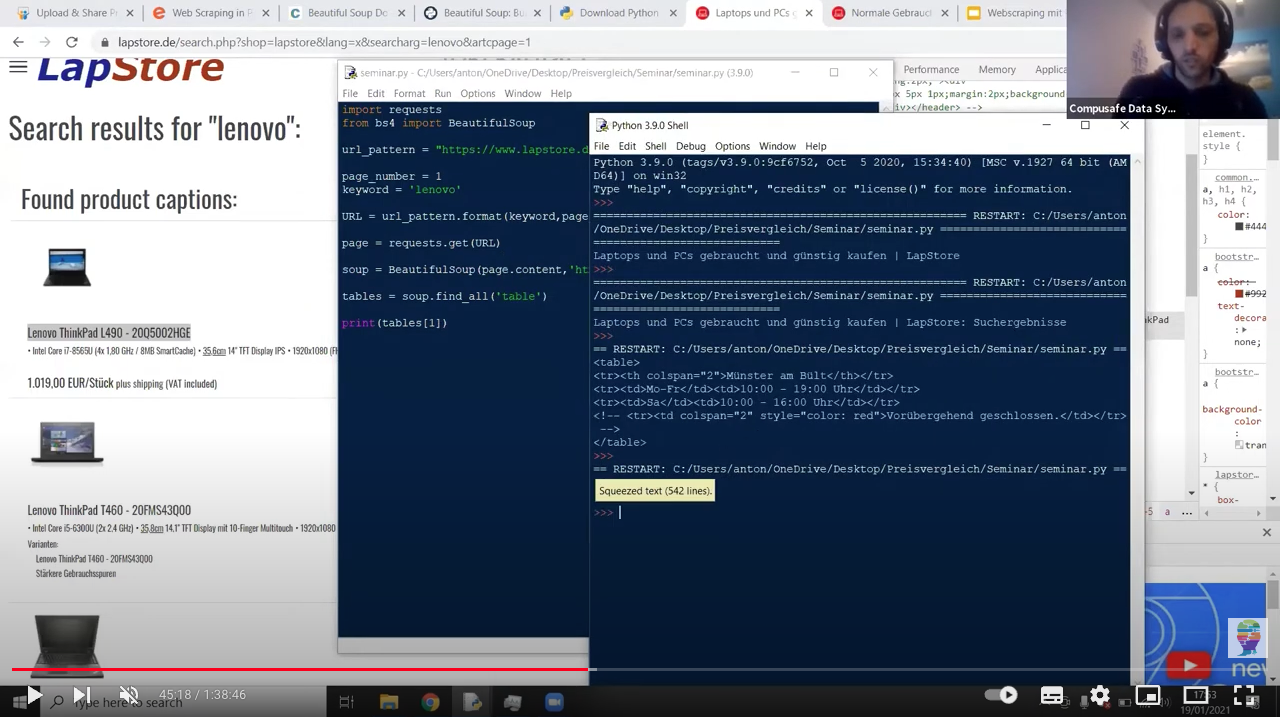Open the Python IDLE taskbar icon
The height and width of the screenshot is (717, 1280).
click(x=472, y=702)
